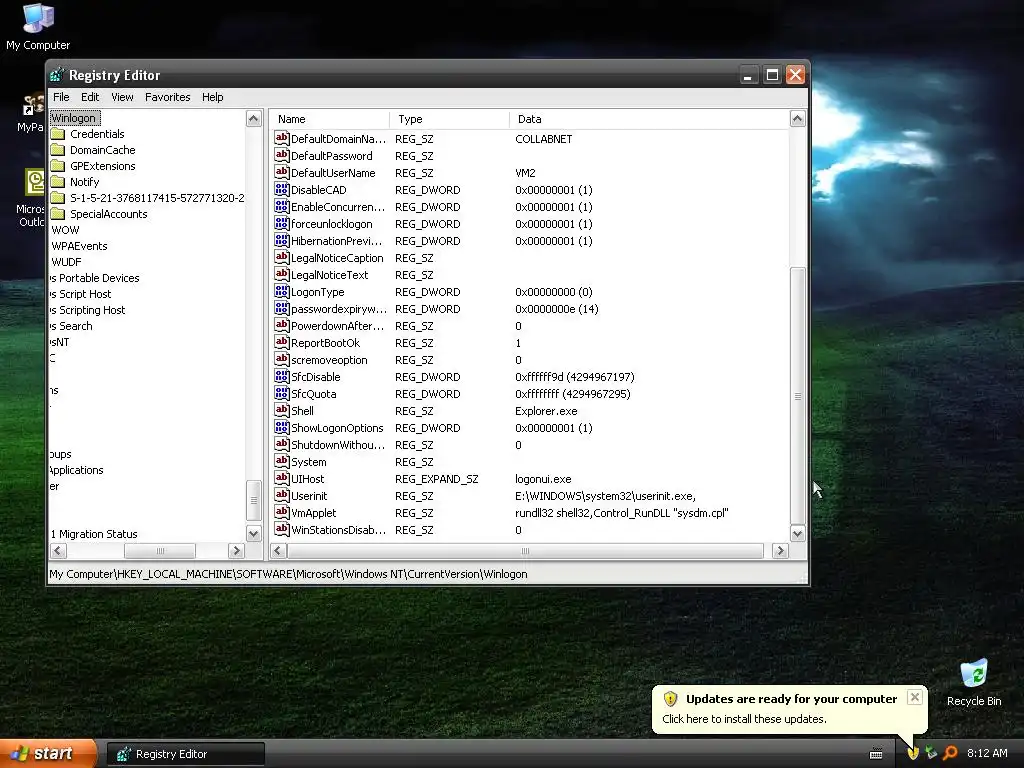Click the Registry Editor title bar icon

pos(57,75)
